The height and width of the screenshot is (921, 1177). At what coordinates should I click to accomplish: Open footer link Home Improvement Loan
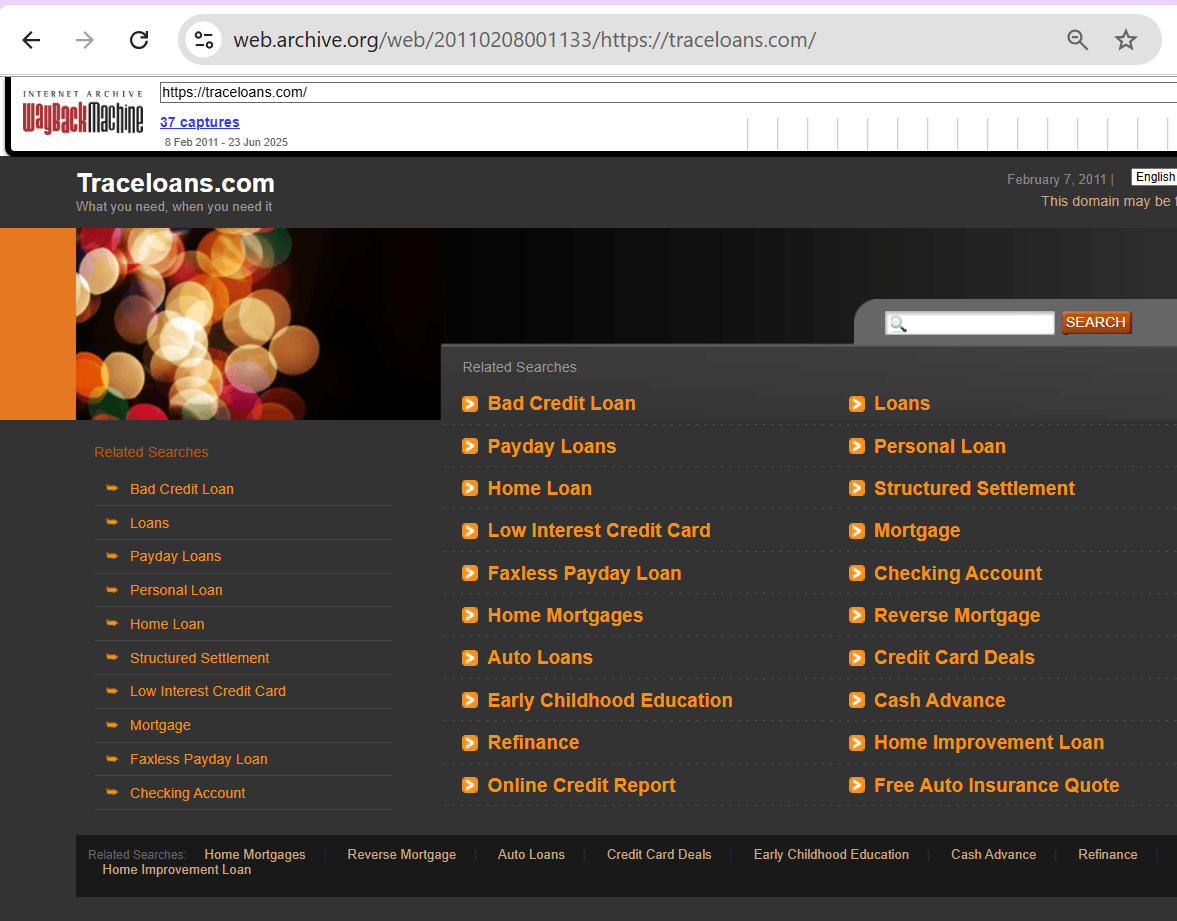(177, 869)
